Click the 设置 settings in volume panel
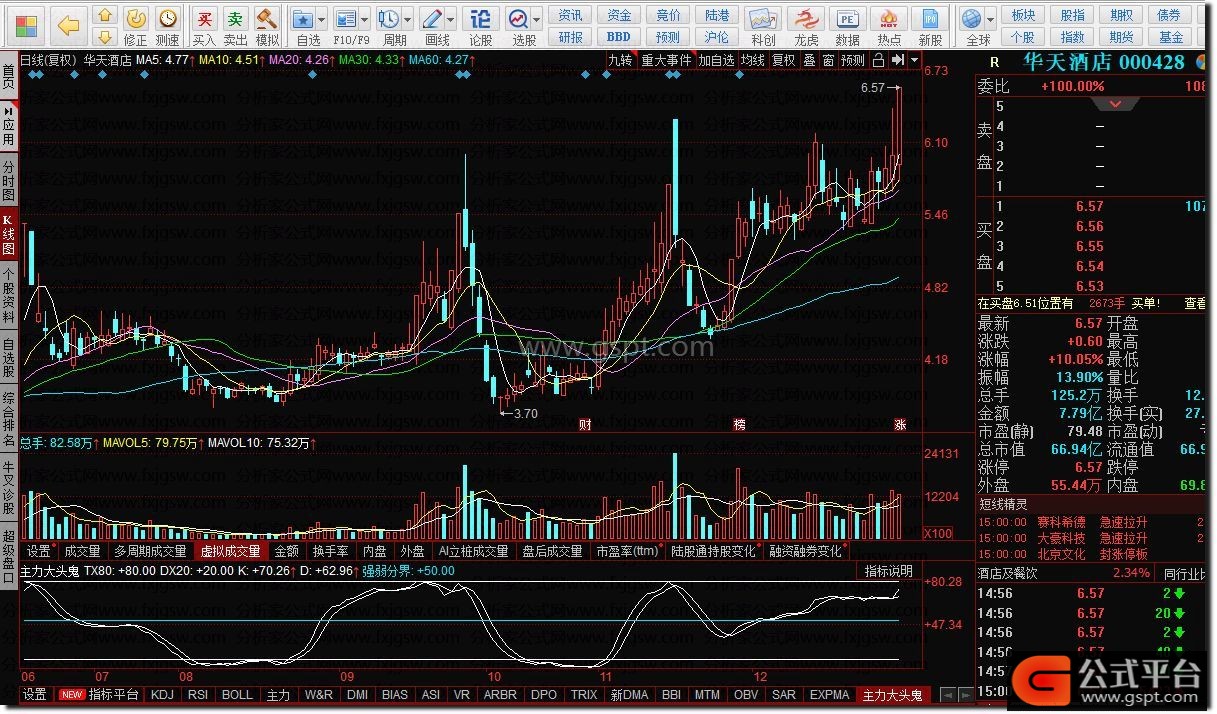This screenshot has height=714, width=1217. [x=39, y=551]
